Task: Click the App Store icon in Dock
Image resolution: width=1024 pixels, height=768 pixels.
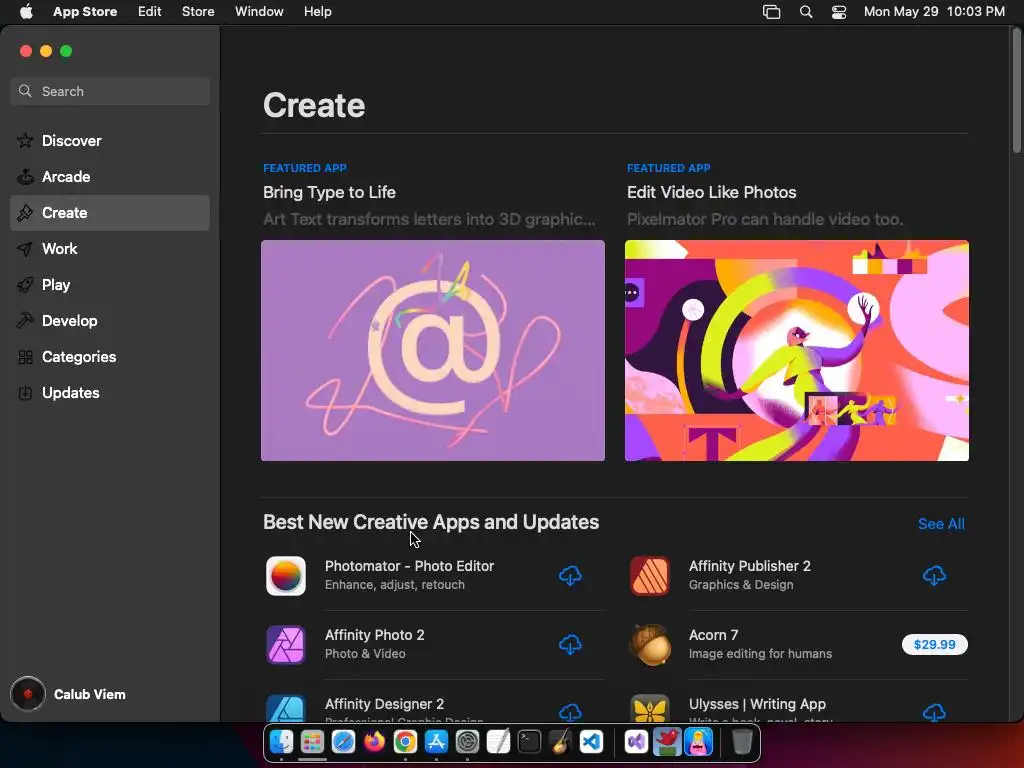Action: [x=436, y=742]
